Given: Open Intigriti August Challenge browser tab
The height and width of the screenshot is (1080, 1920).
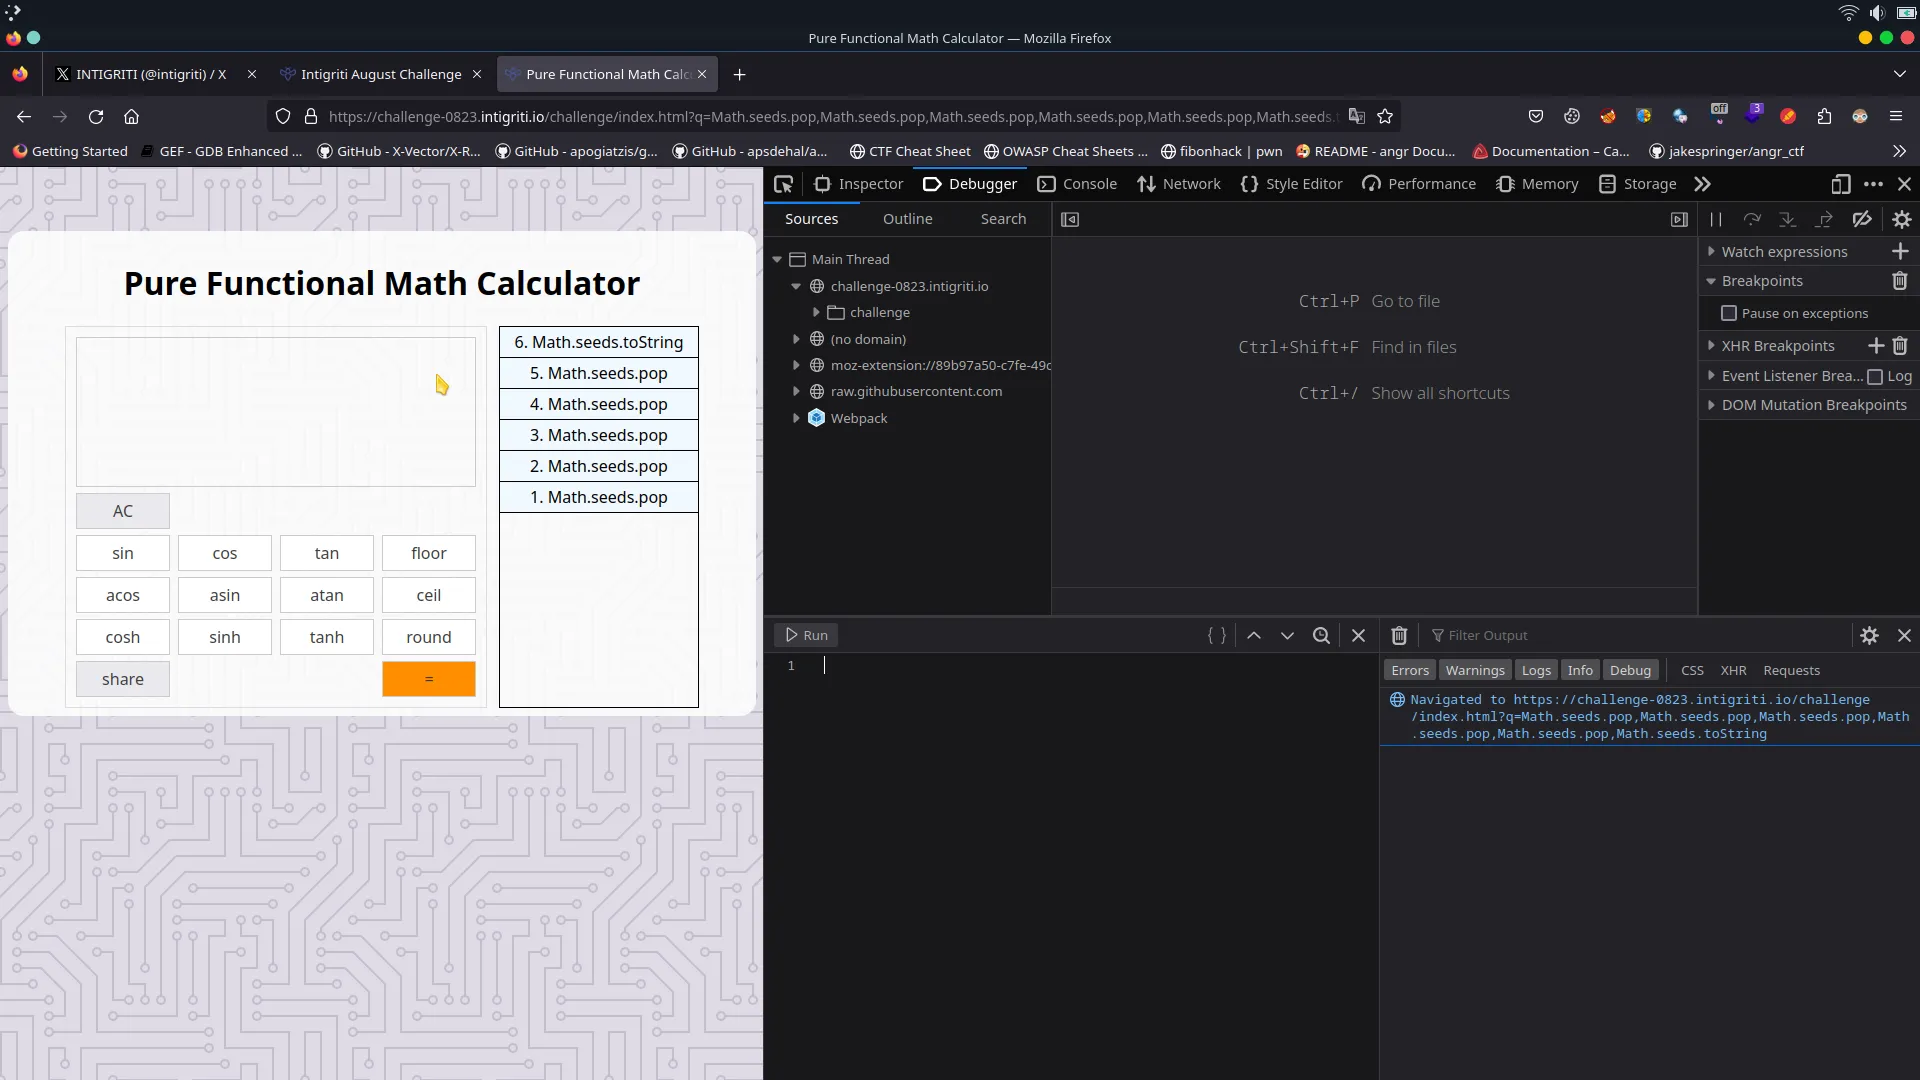Looking at the screenshot, I should (x=380, y=74).
